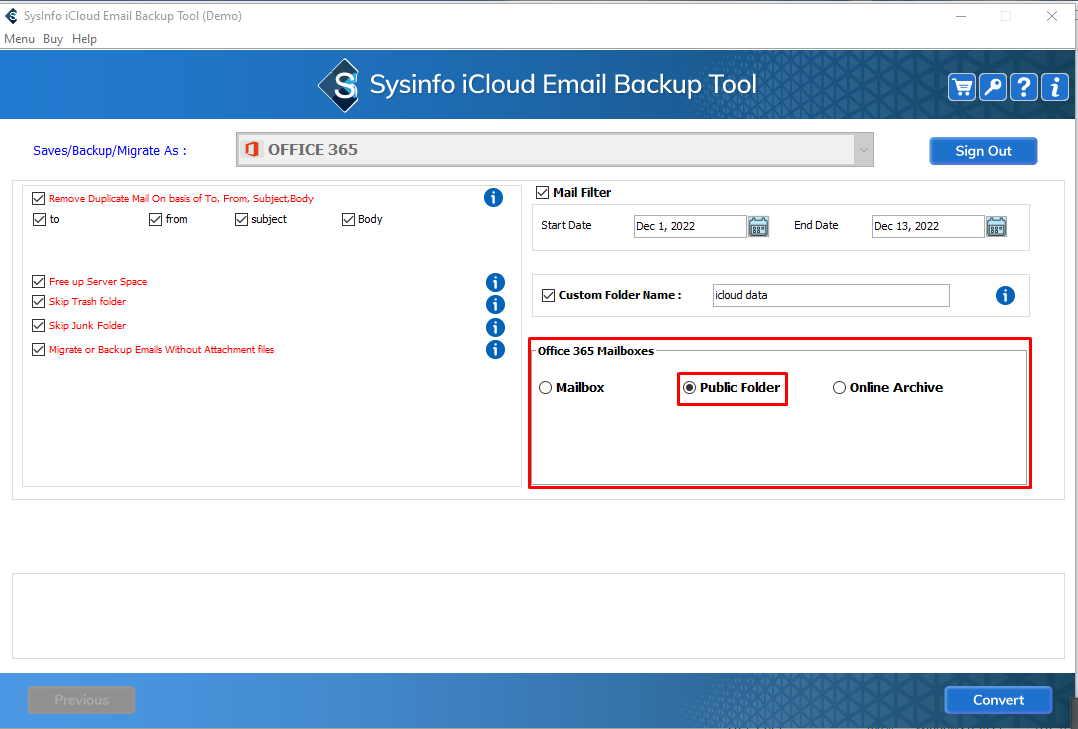The width and height of the screenshot is (1078, 729).
Task: Show info for Remove Duplicate Mail option
Action: pyautogui.click(x=493, y=198)
